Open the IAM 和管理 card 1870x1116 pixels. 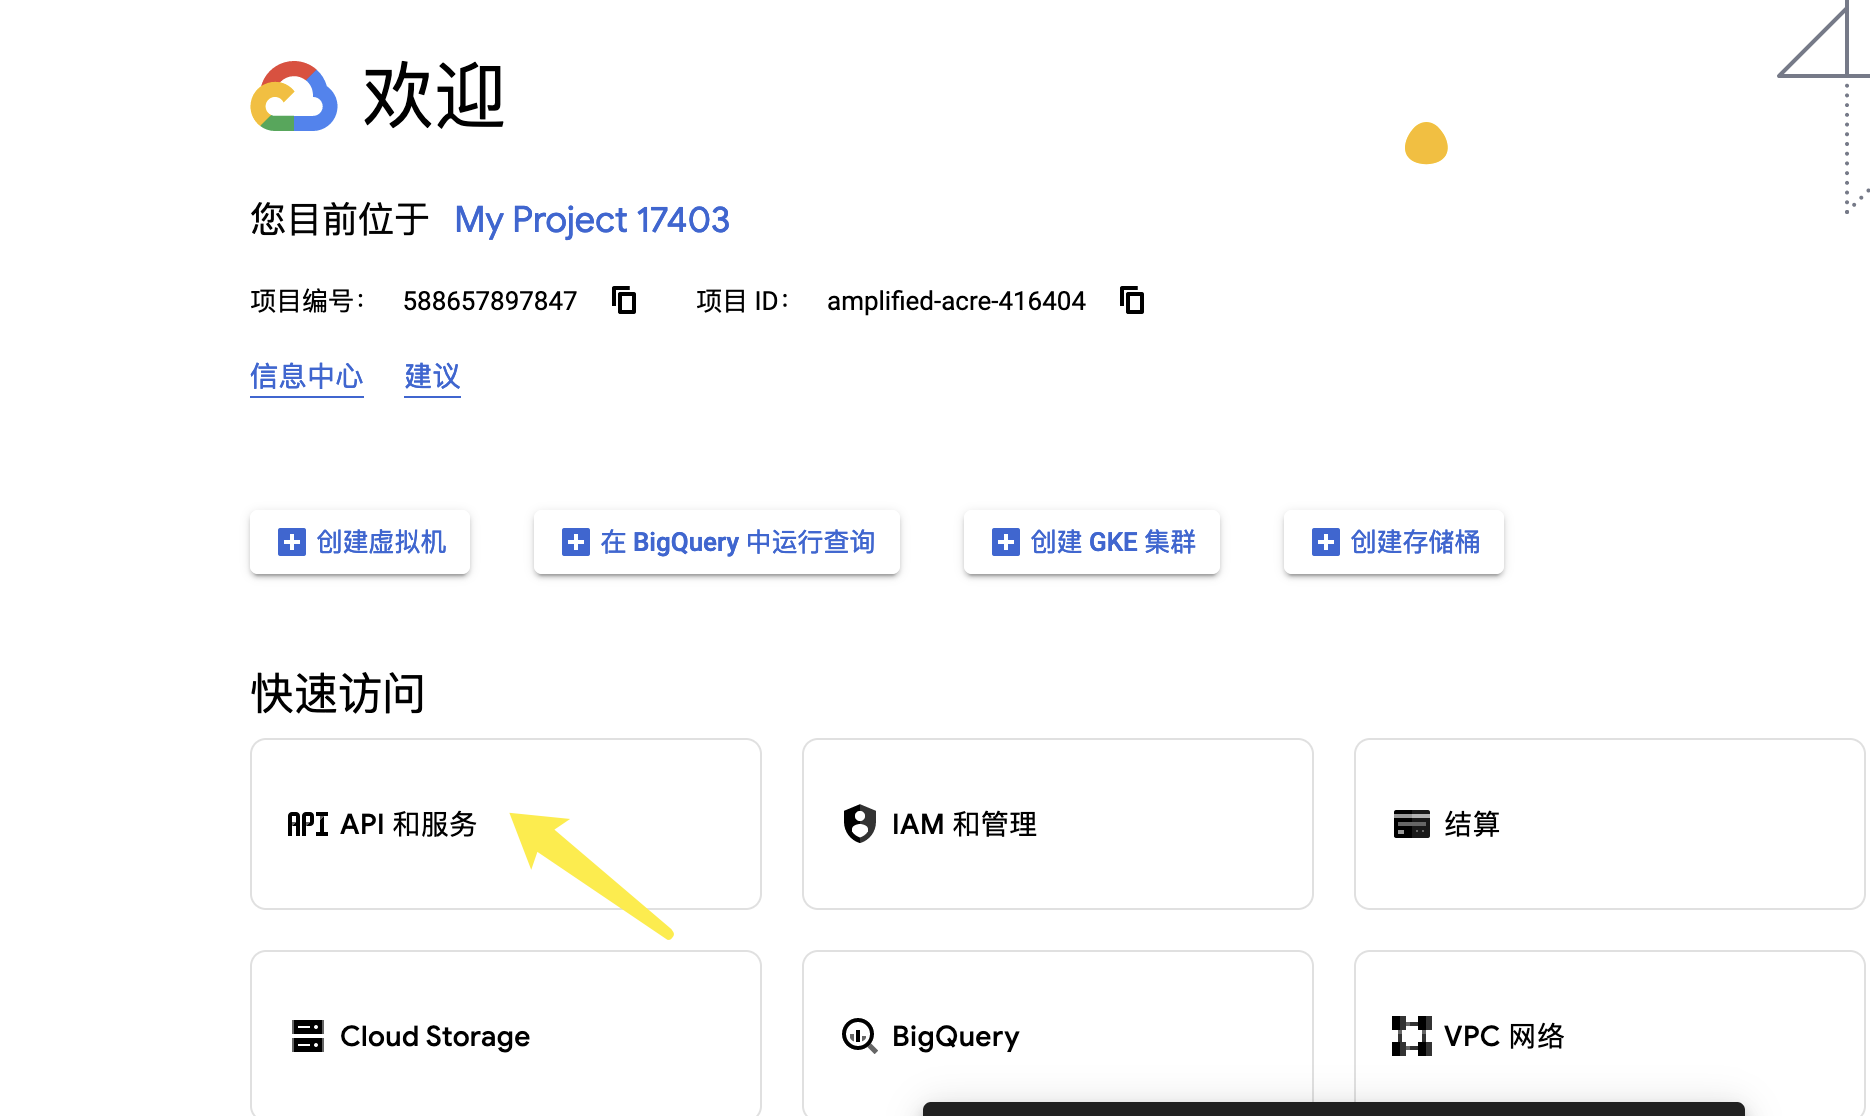pyautogui.click(x=1057, y=824)
